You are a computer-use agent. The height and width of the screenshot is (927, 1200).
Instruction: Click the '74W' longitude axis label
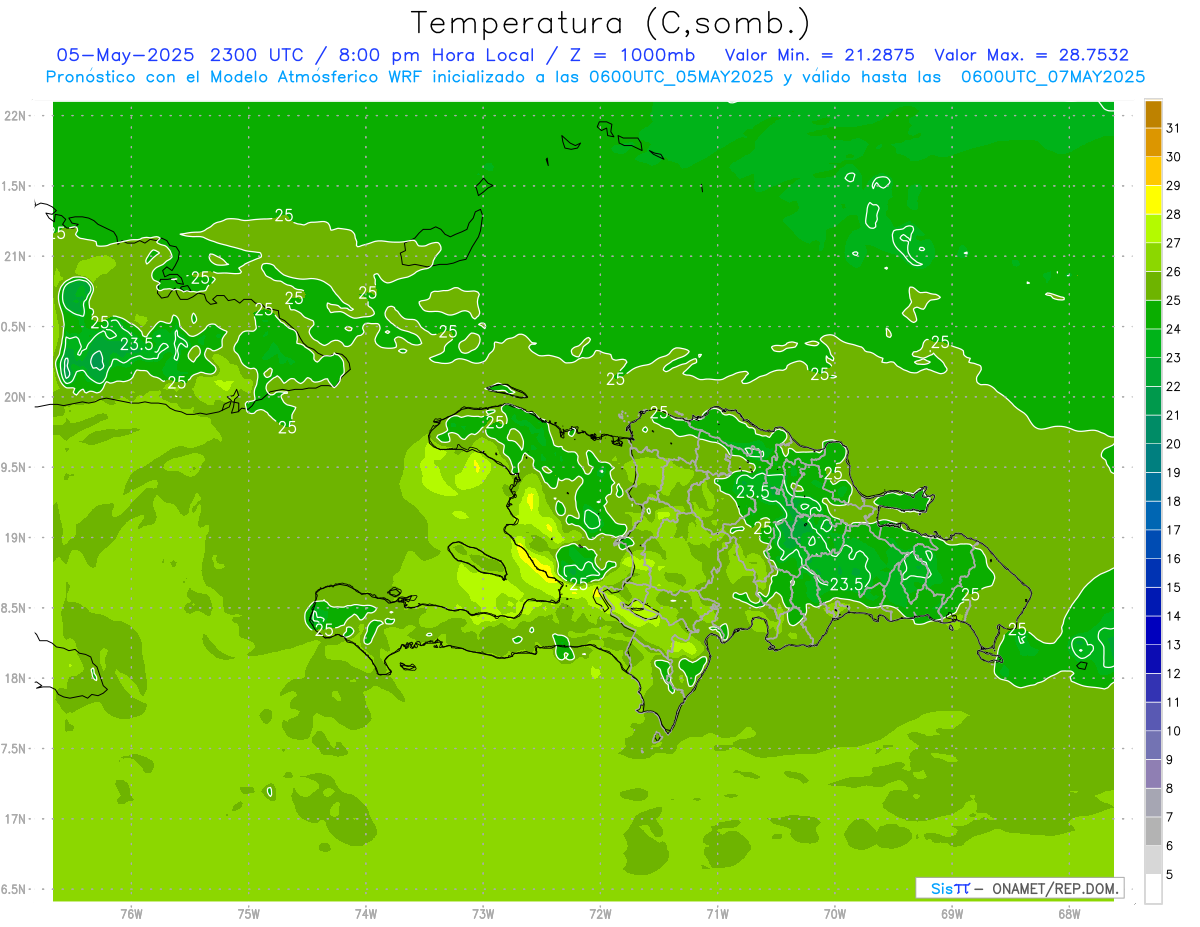pyautogui.click(x=366, y=915)
